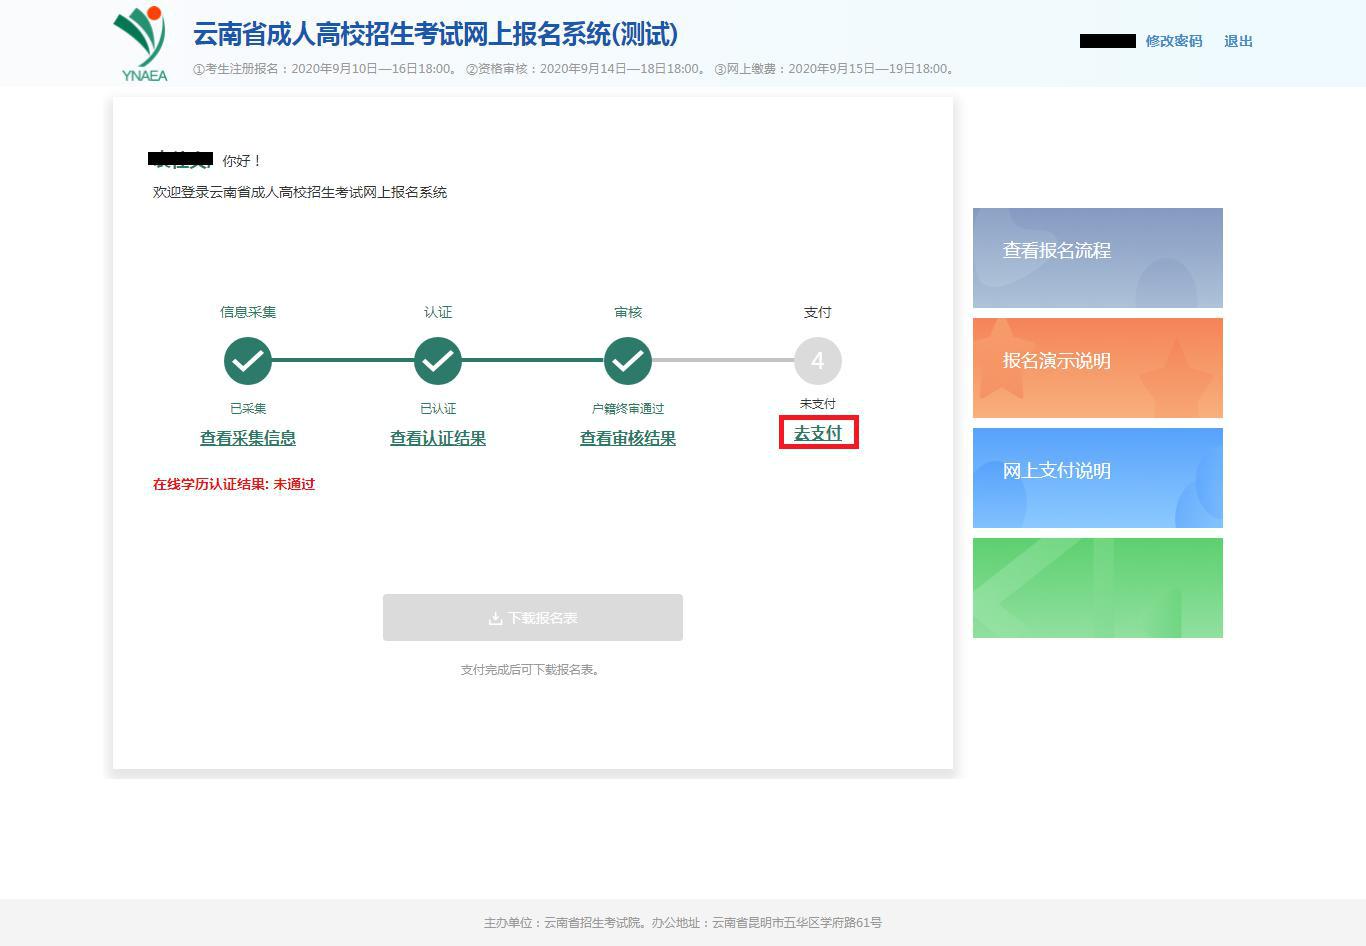Click the 去支付 payment link
The image size is (1366, 946).
pyautogui.click(x=818, y=432)
